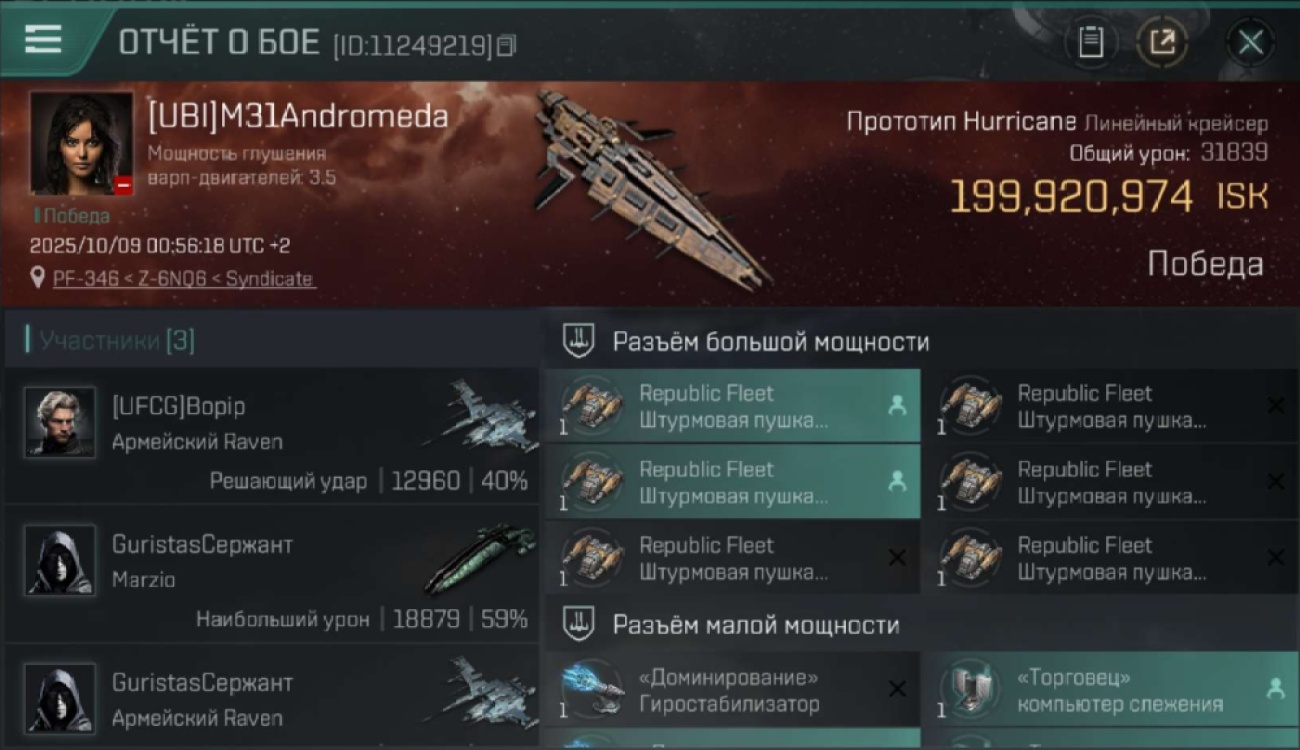Viewport: 1300px width, 750px height.
Task: Open Marzio ship icon in participants list
Action: [479, 558]
